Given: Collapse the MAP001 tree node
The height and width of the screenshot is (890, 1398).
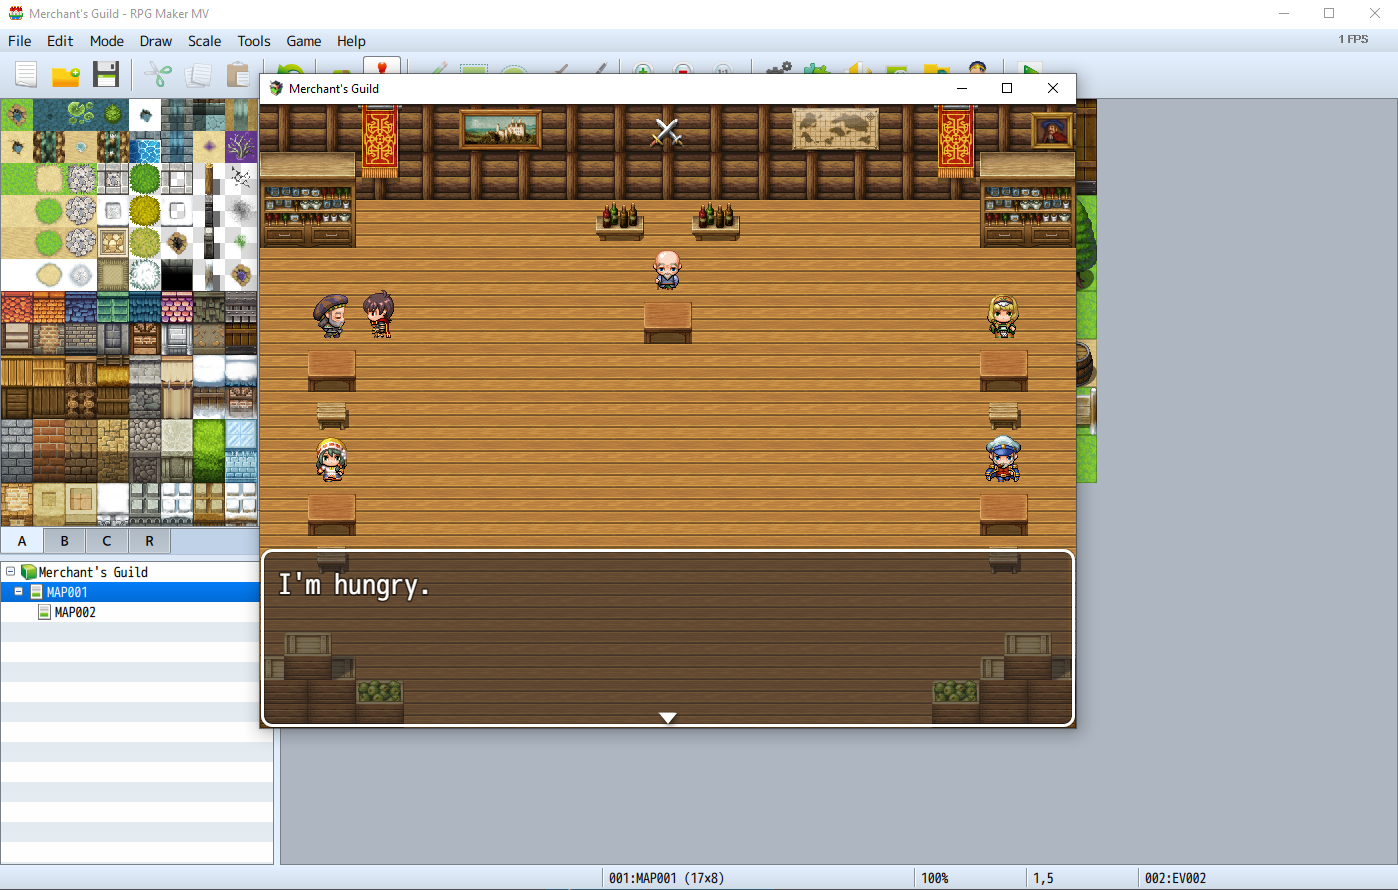Looking at the screenshot, I should pyautogui.click(x=18, y=592).
